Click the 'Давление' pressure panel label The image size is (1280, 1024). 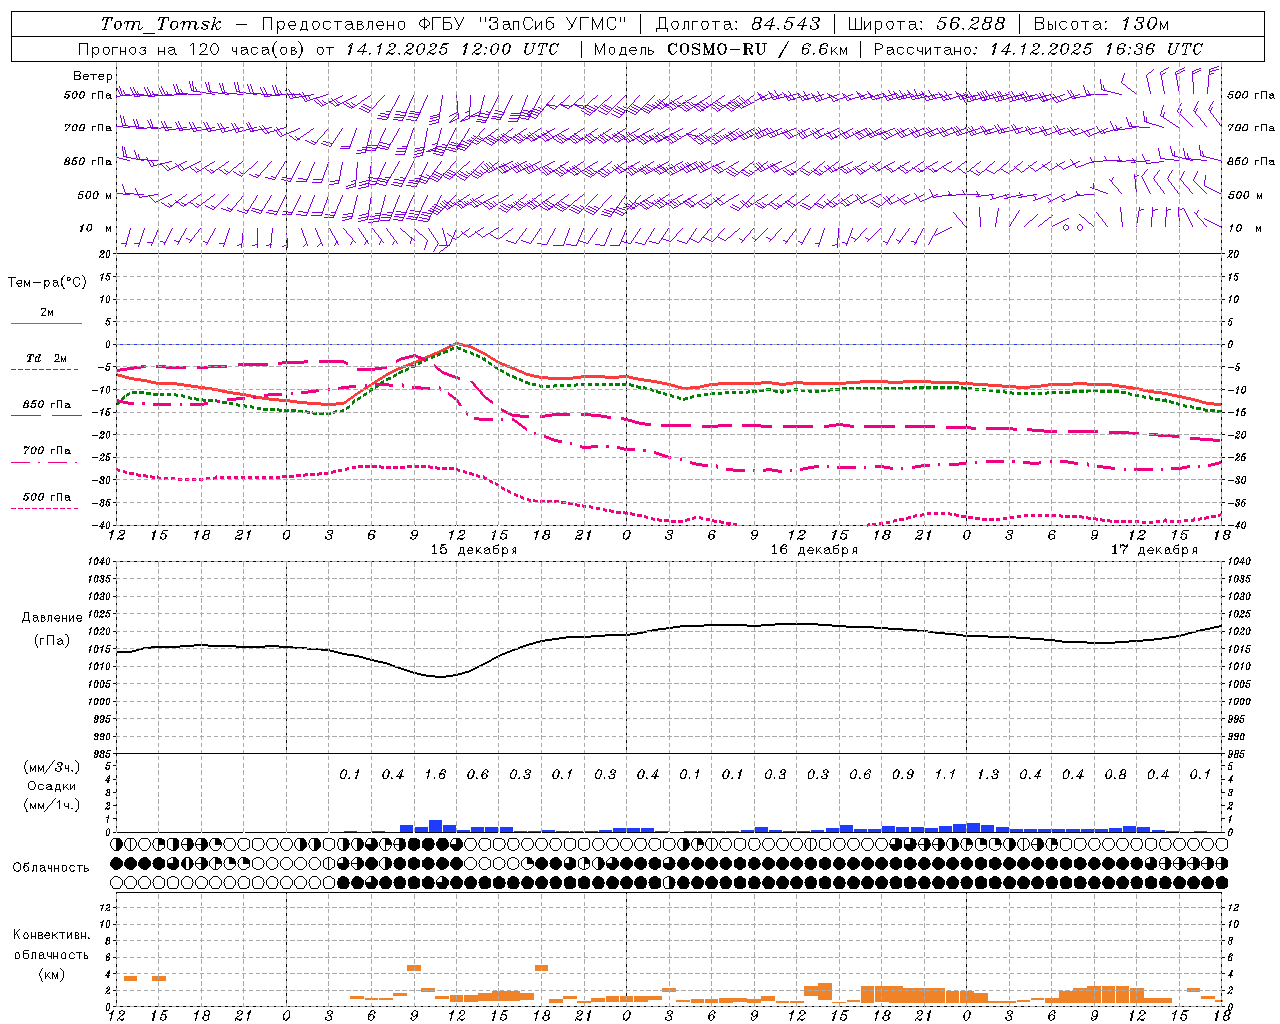point(52,618)
